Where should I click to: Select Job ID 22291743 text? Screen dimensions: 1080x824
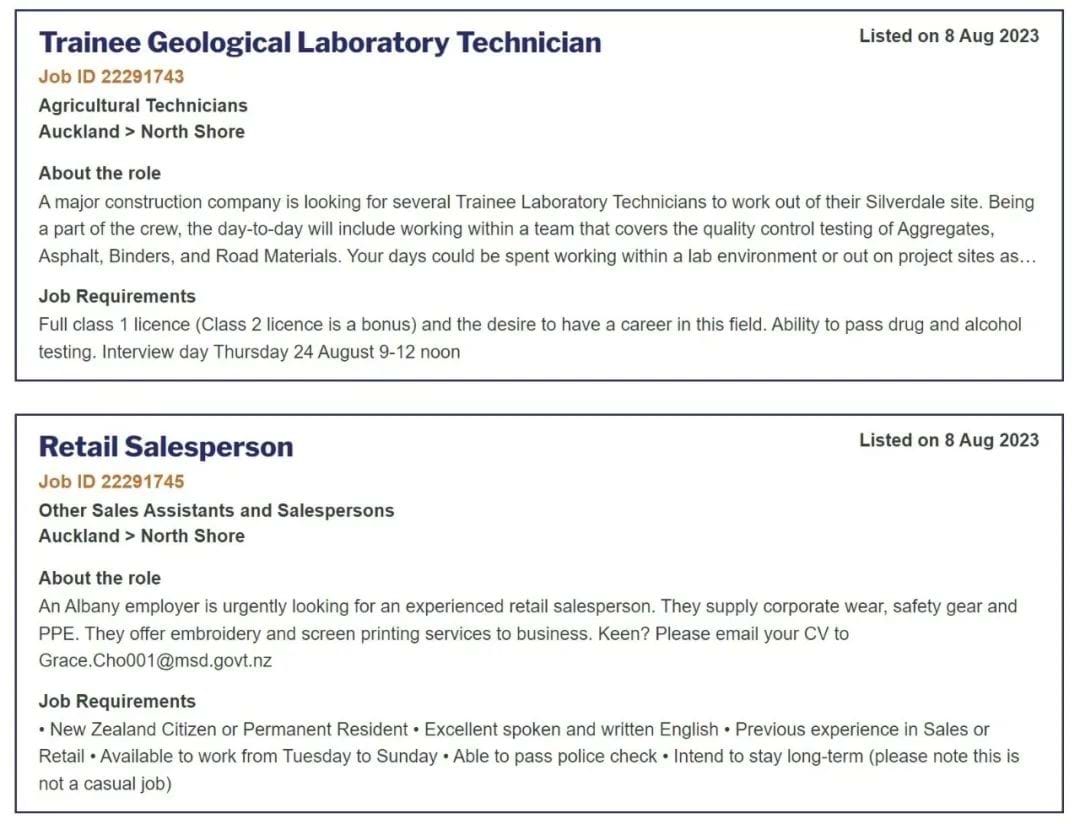pyautogui.click(x=112, y=76)
